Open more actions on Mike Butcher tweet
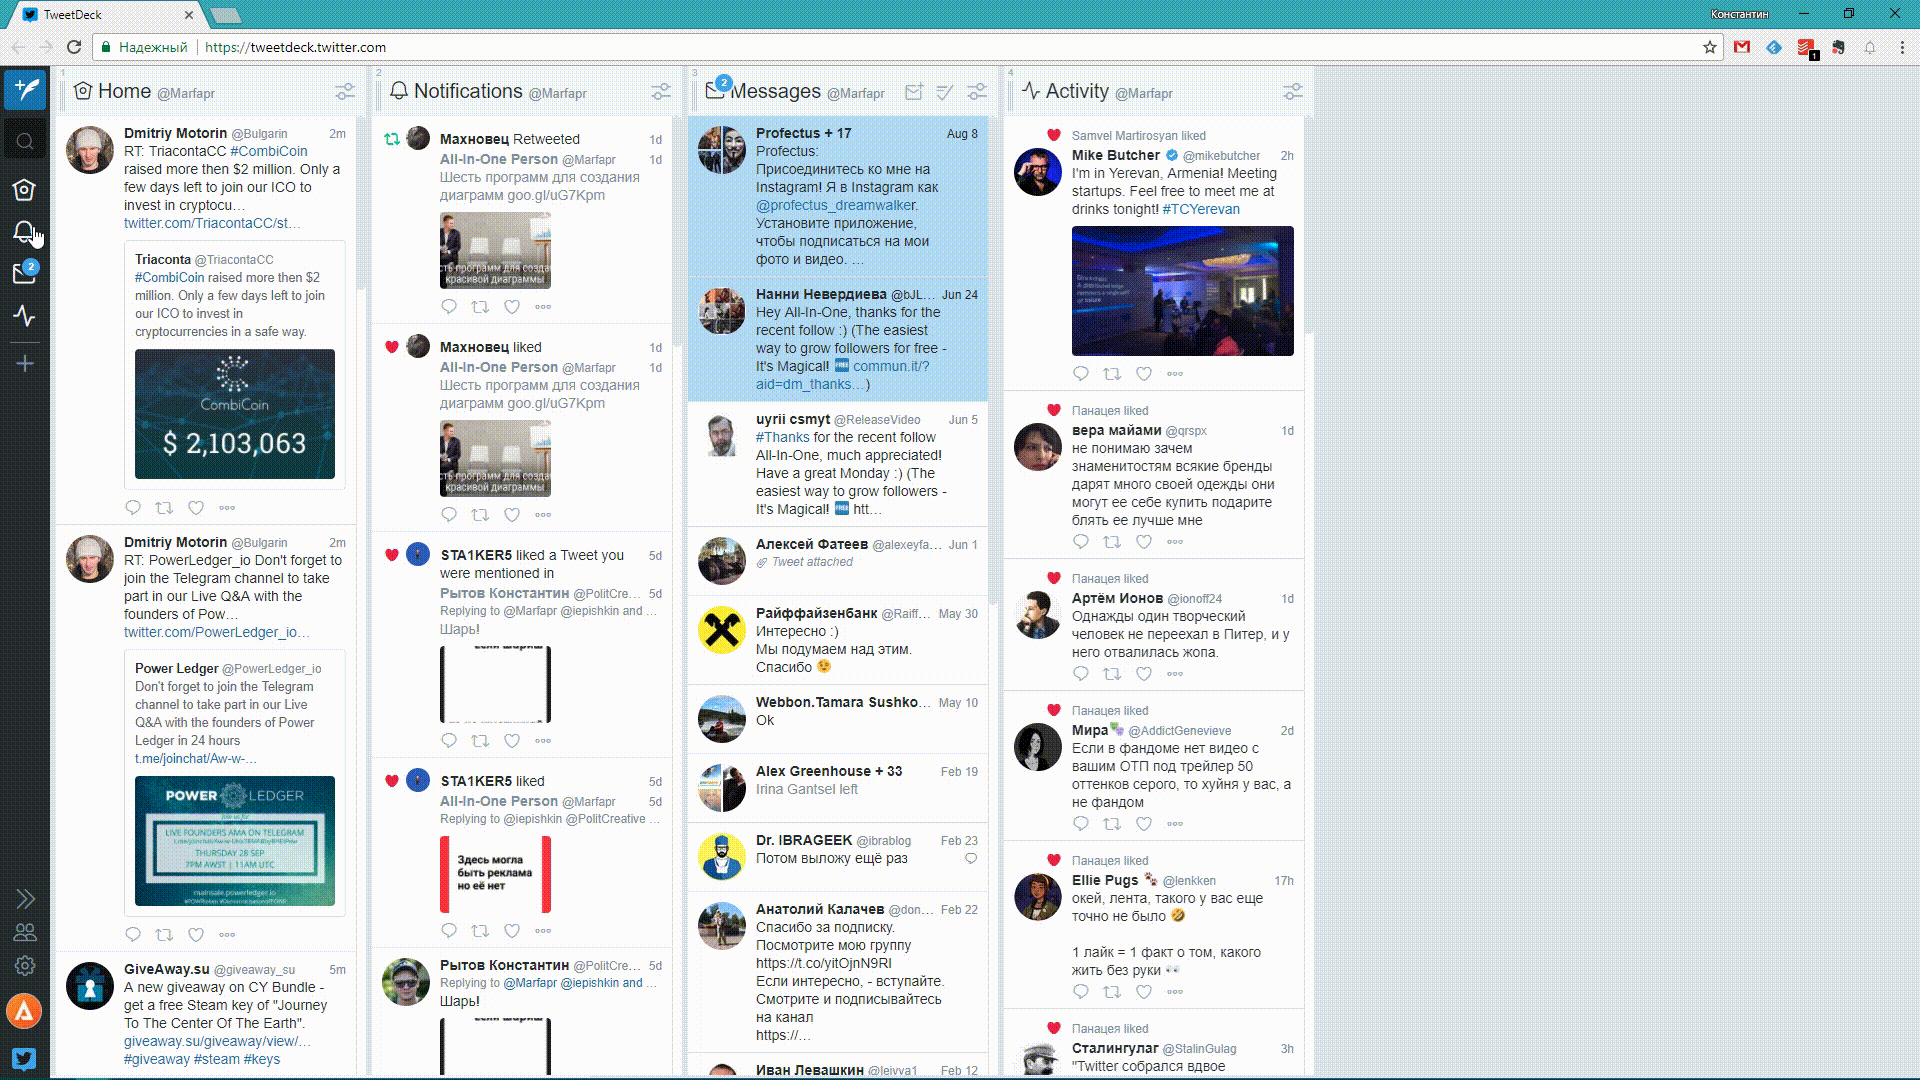1920x1080 pixels. tap(1175, 374)
